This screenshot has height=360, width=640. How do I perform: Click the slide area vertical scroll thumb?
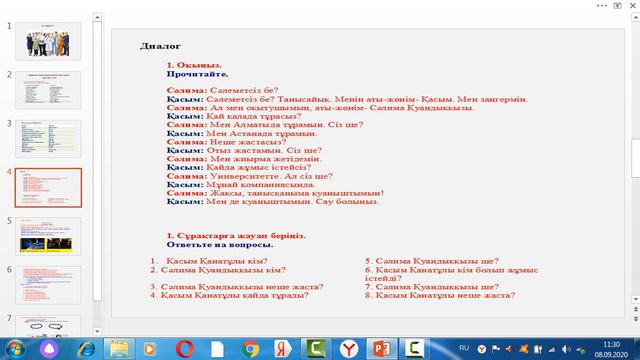(x=636, y=158)
